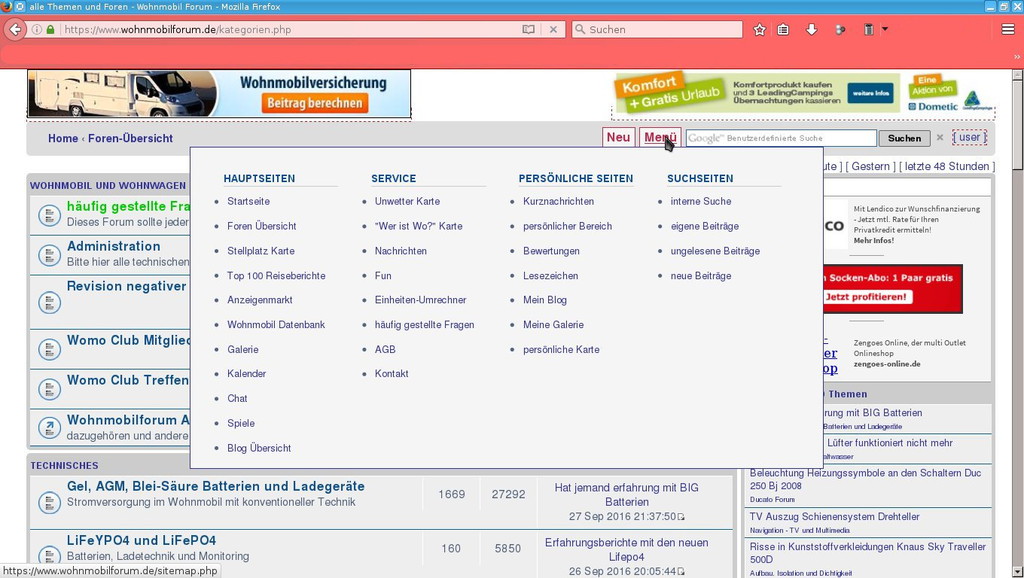
Task: Click forum icon beside Revision negativer
Action: 49,302
